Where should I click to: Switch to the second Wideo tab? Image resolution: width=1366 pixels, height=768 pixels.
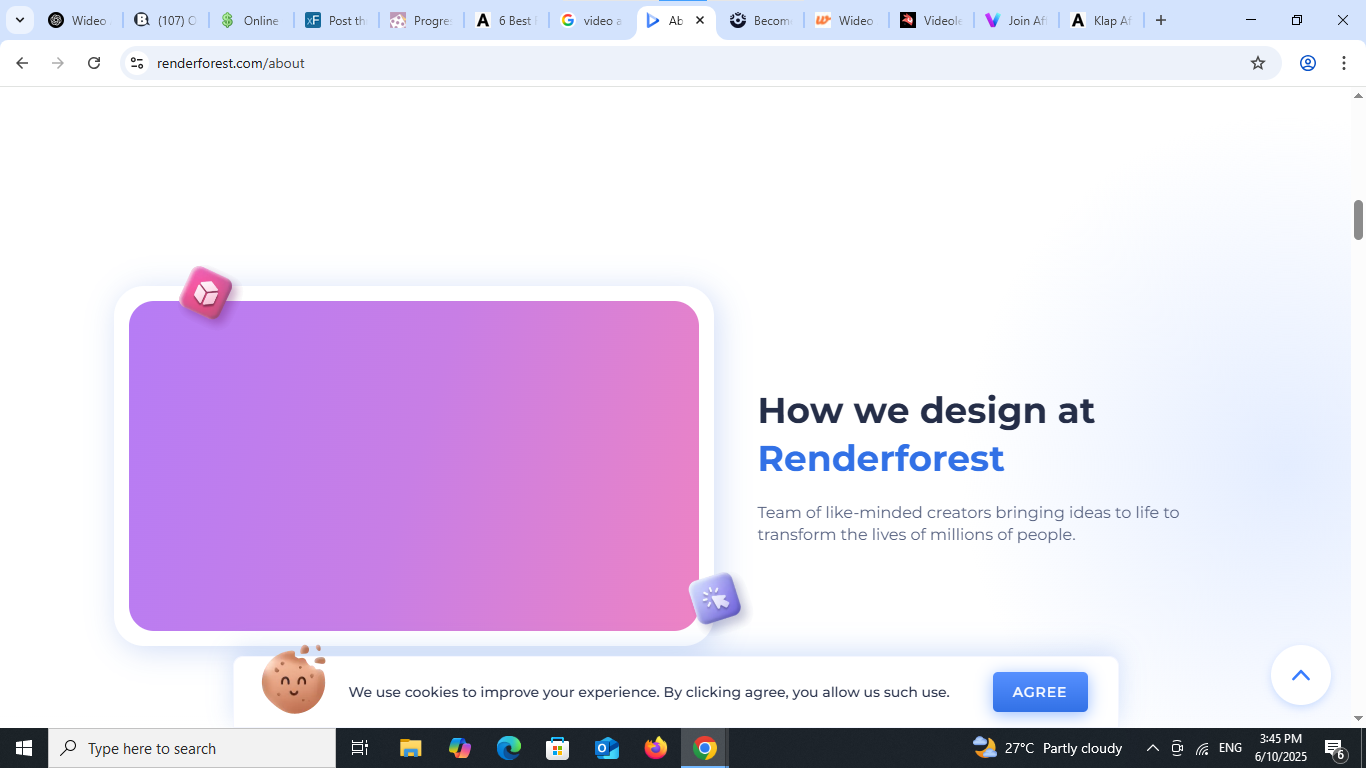[x=847, y=20]
